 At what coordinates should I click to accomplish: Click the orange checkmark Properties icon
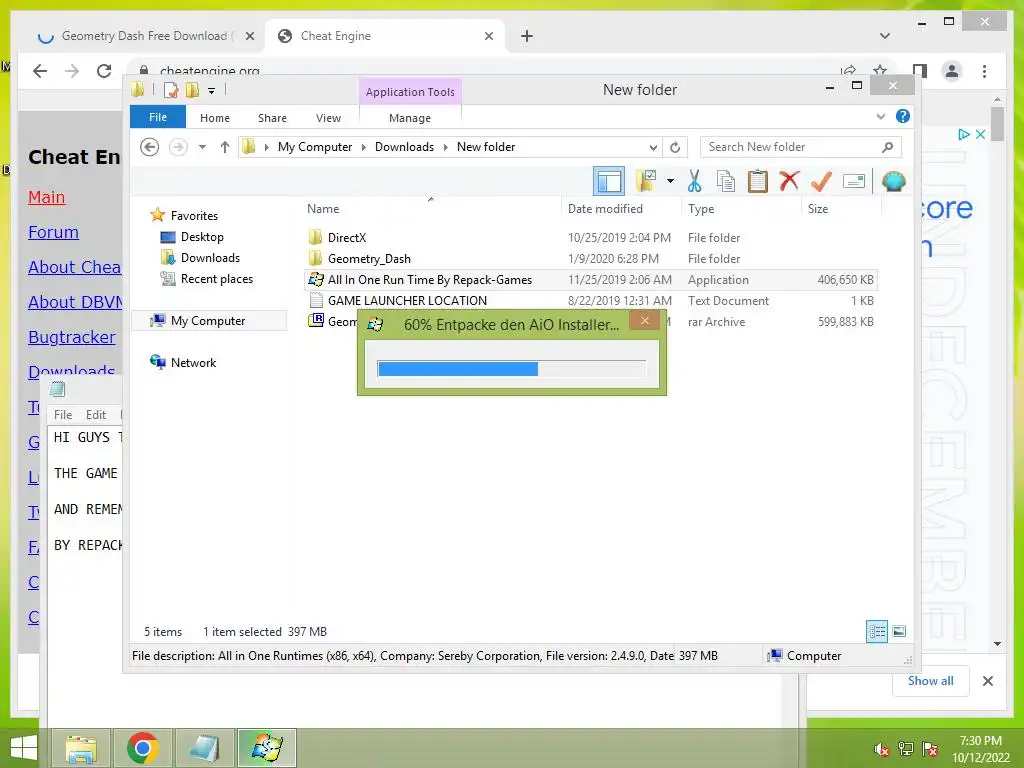[x=821, y=181]
